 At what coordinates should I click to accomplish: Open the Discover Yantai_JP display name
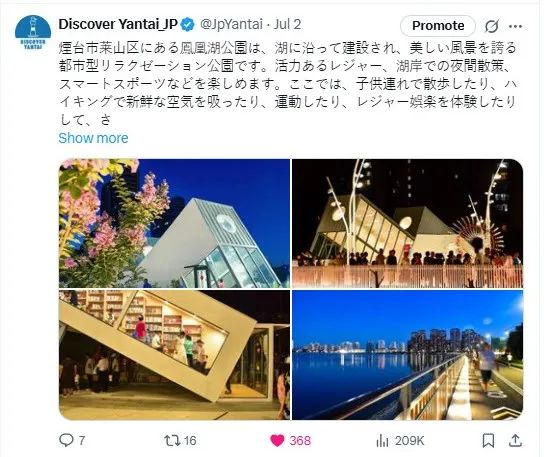[x=118, y=24]
